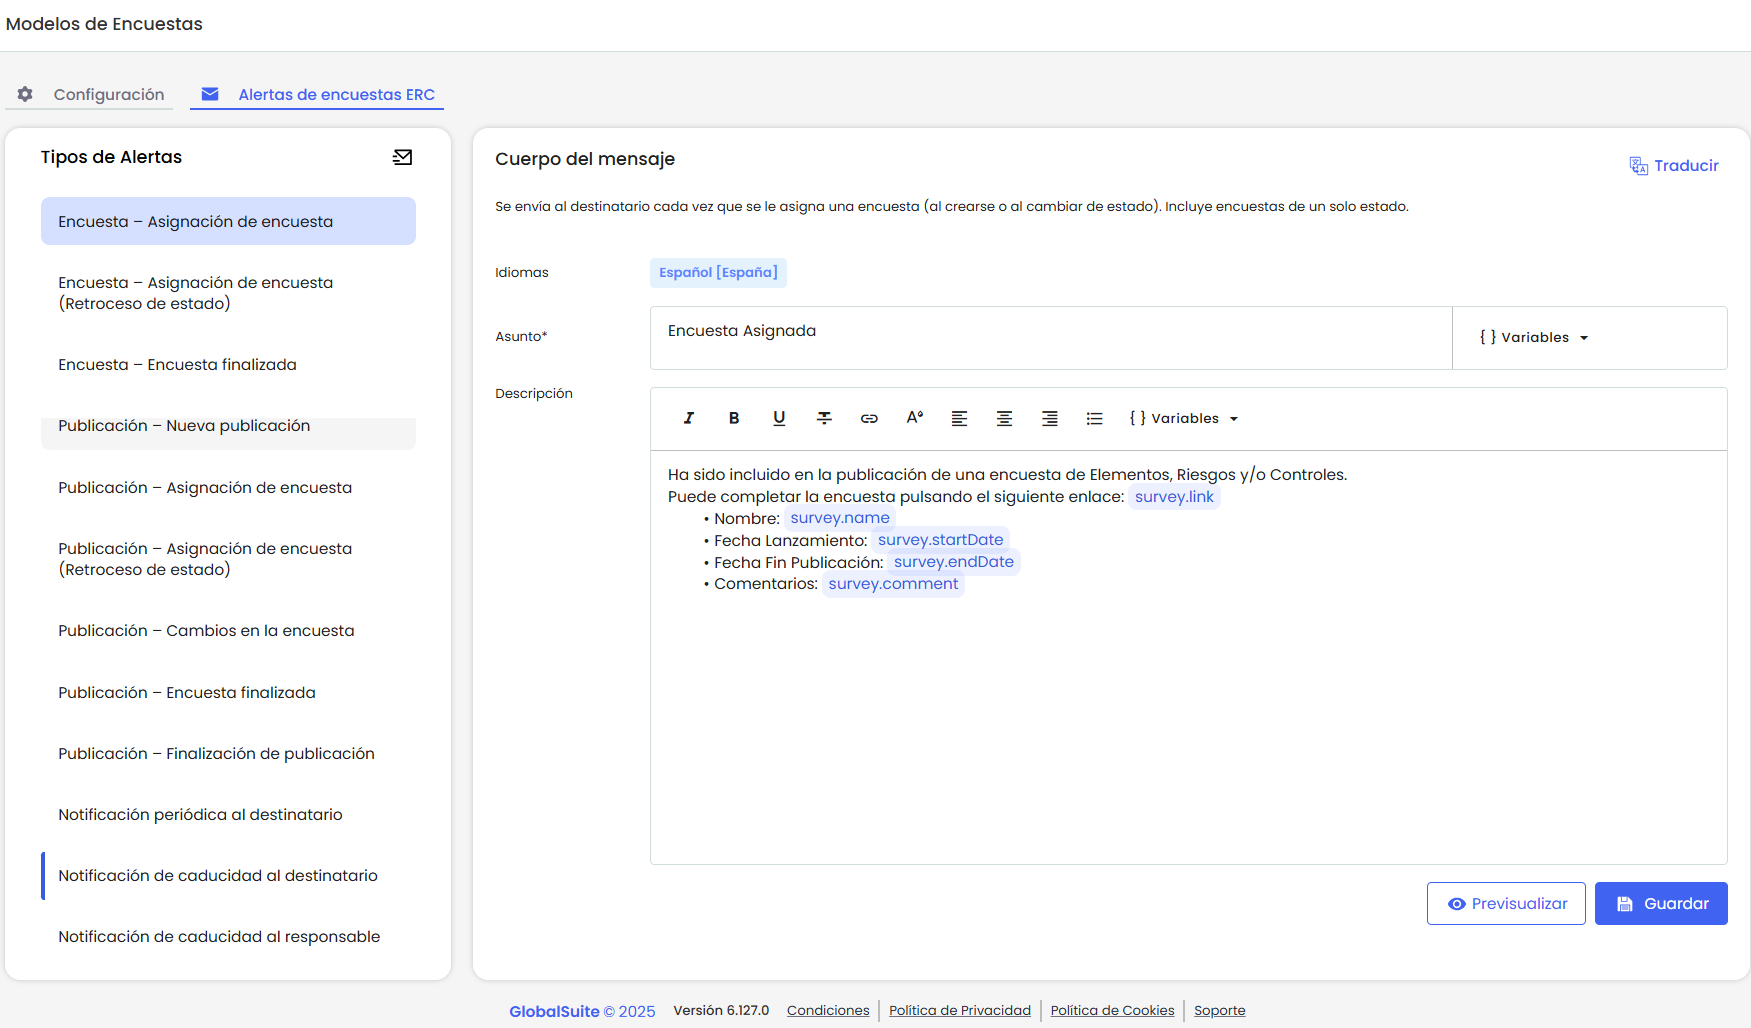
Task: Open the Alertas de encuestas ERC tab
Action: tap(318, 94)
